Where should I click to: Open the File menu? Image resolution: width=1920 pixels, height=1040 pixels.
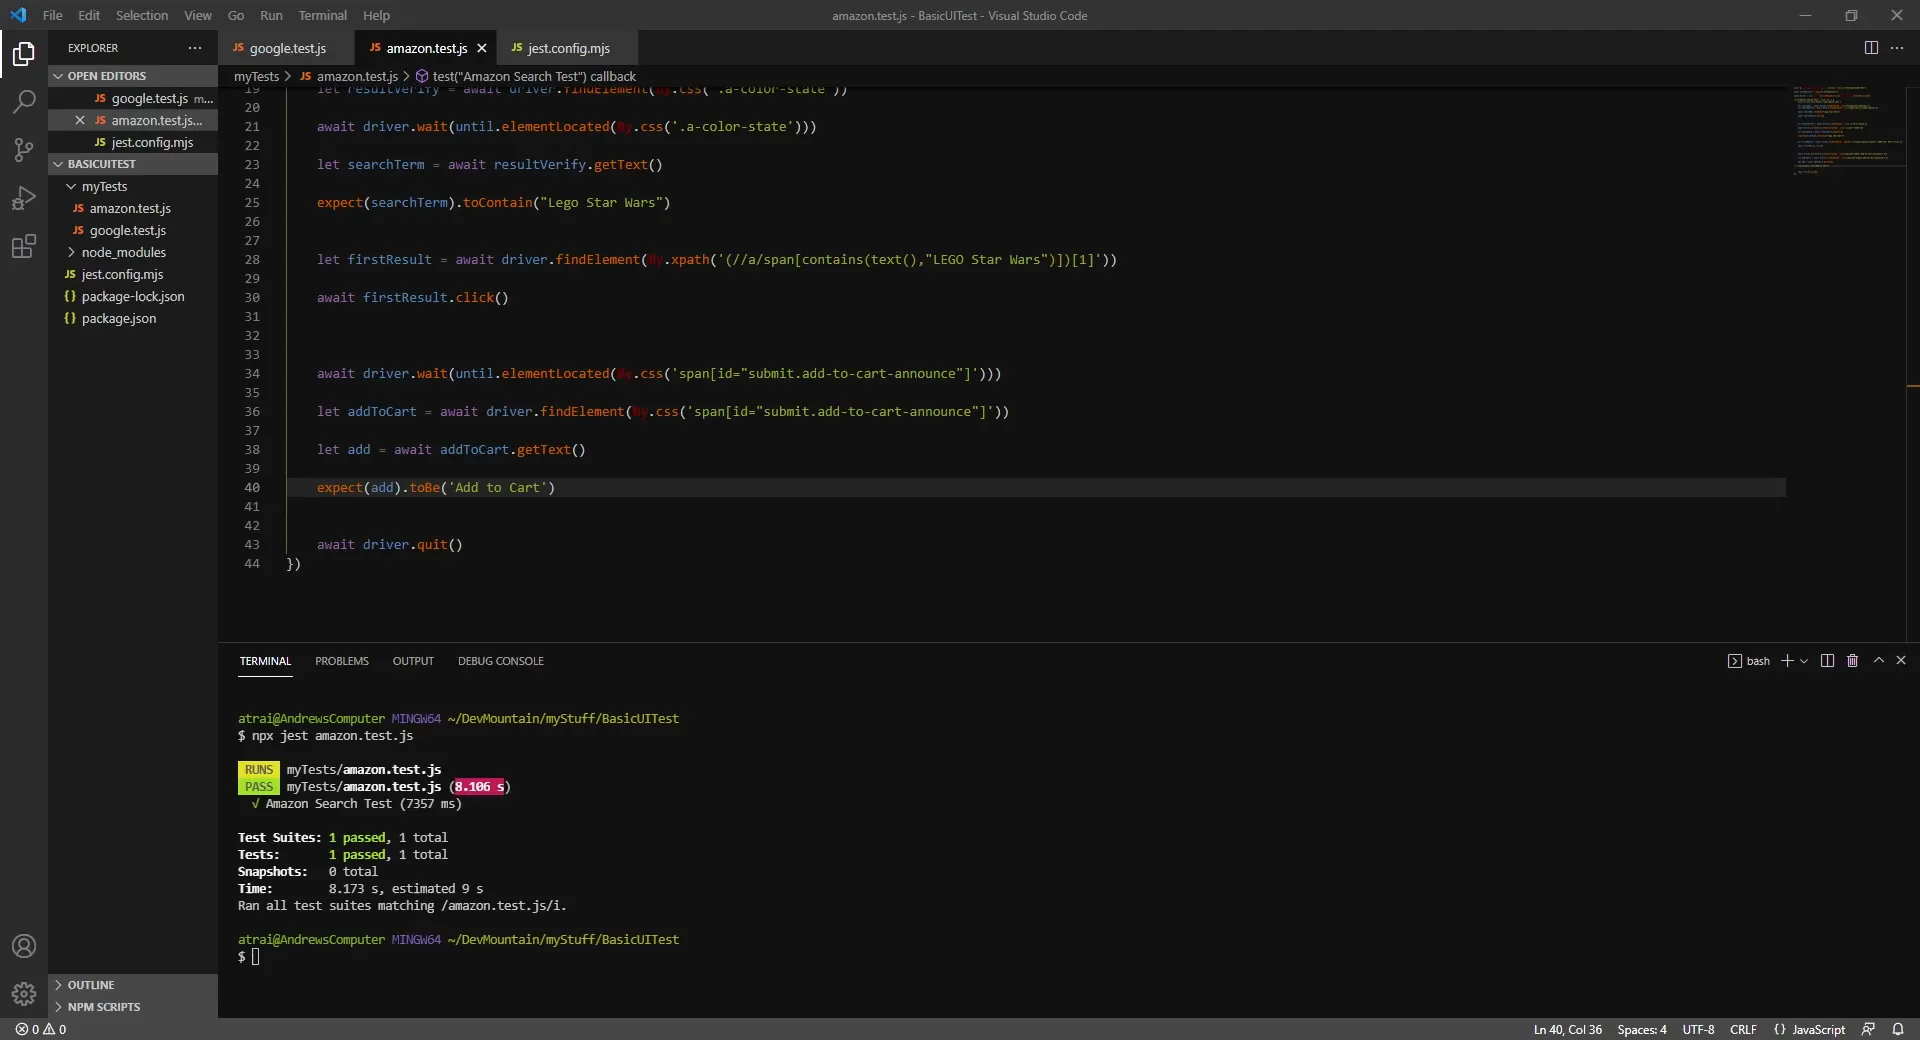click(x=53, y=15)
